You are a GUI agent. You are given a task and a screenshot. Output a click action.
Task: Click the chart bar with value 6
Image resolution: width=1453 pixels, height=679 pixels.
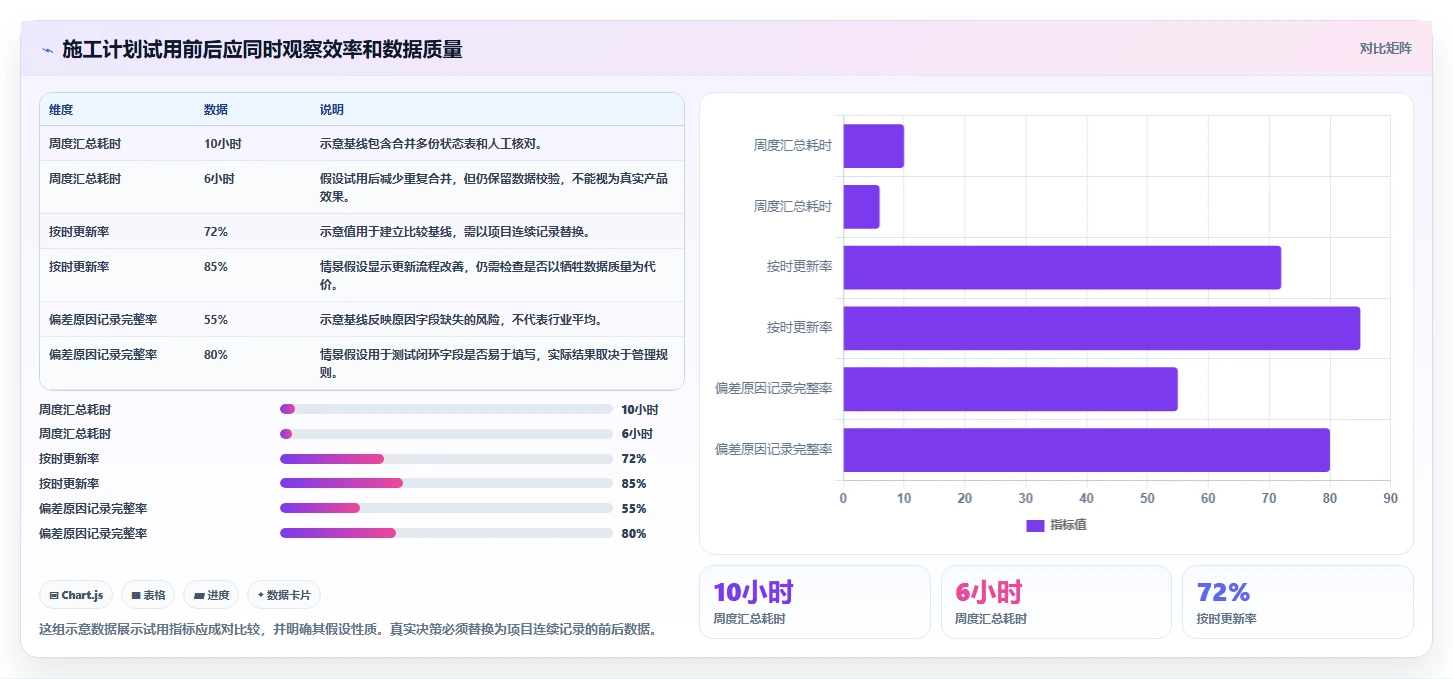pos(862,207)
